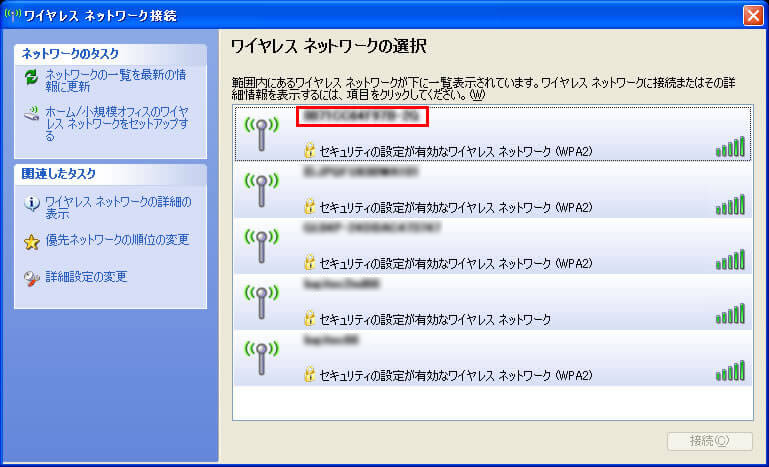Click the green refresh network list icon

[x=31, y=78]
